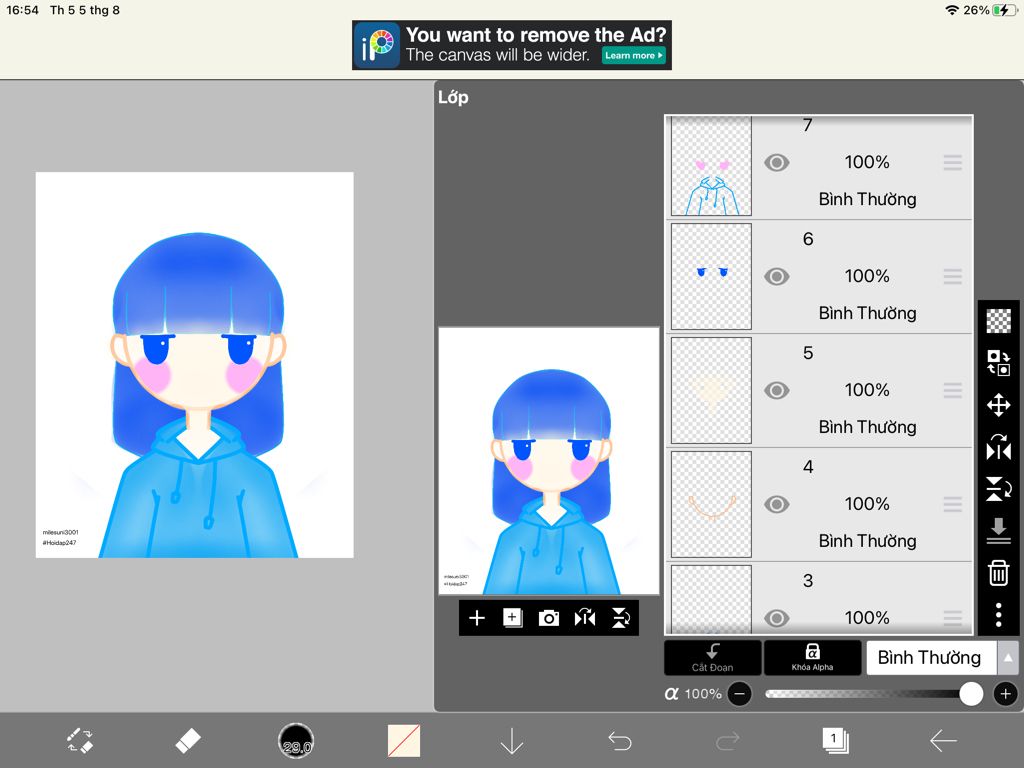1024x768 pixels.
Task: Tap the reorder handle of layer 7
Action: click(953, 163)
